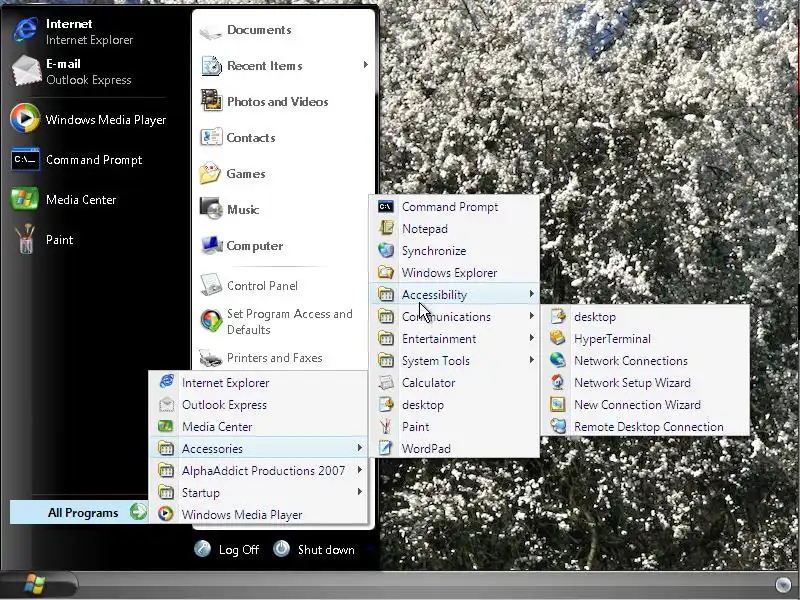Expand the Startup folder arrow

click(x=360, y=491)
